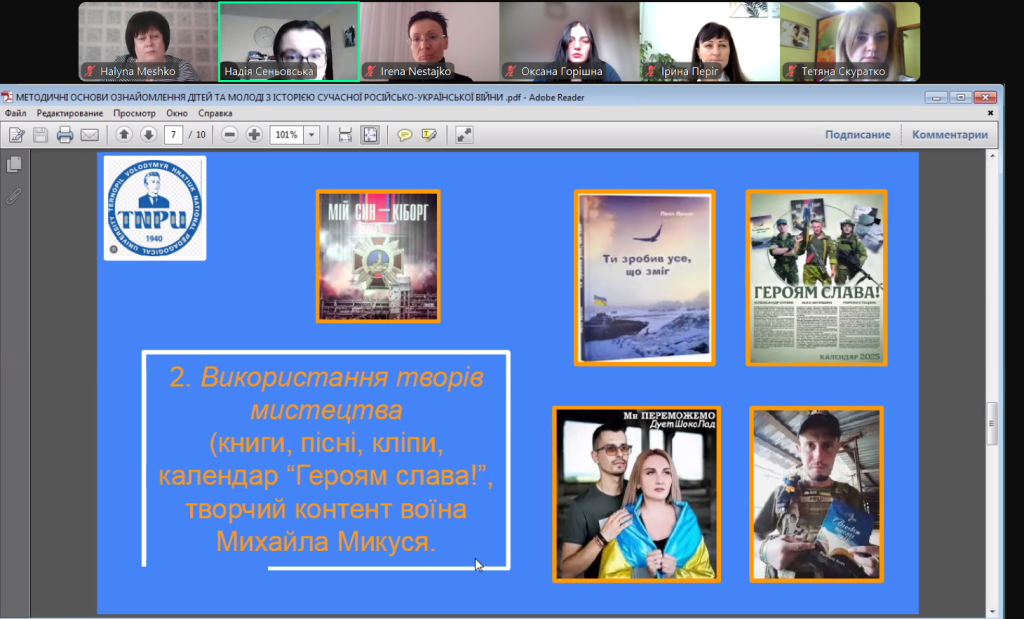Toggle the Fit Full Page icon
1024x619 pixels.
pos(370,135)
